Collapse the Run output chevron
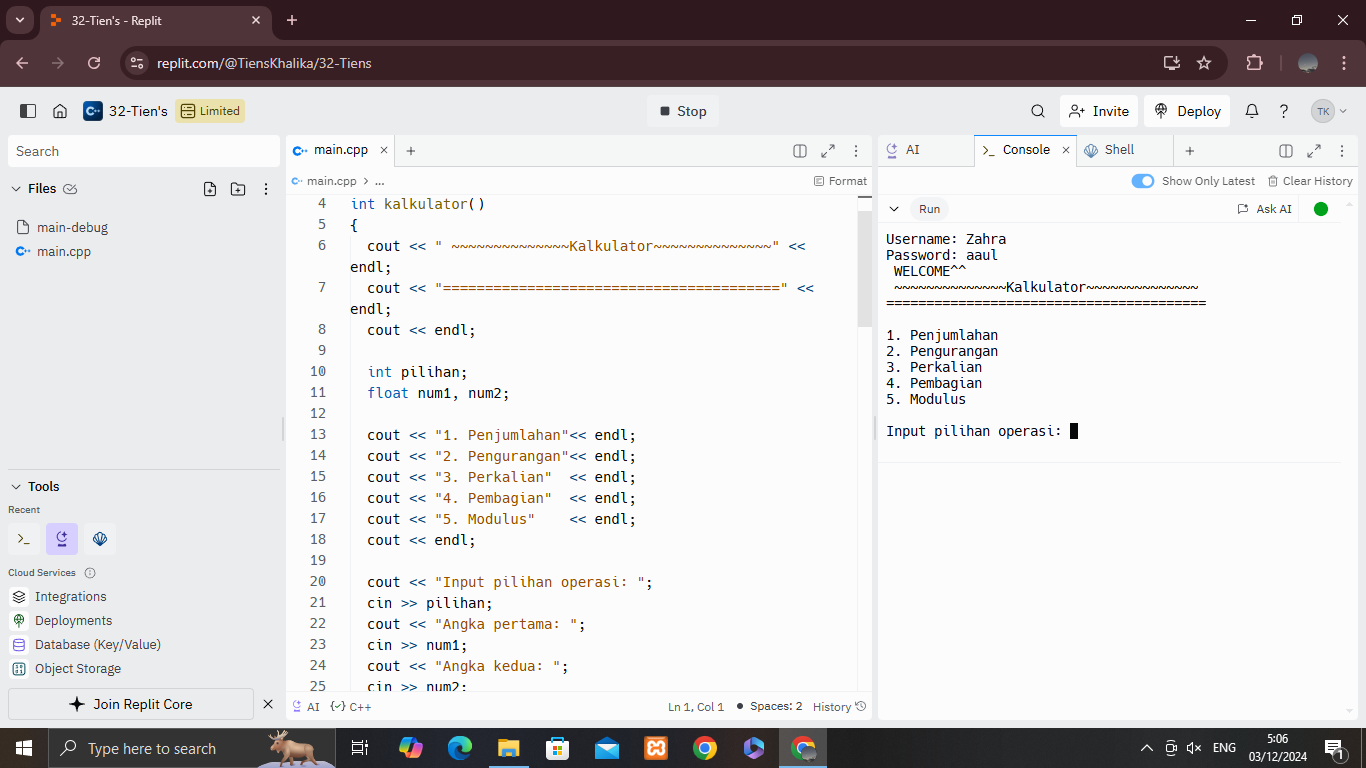The image size is (1366, 768). (894, 209)
